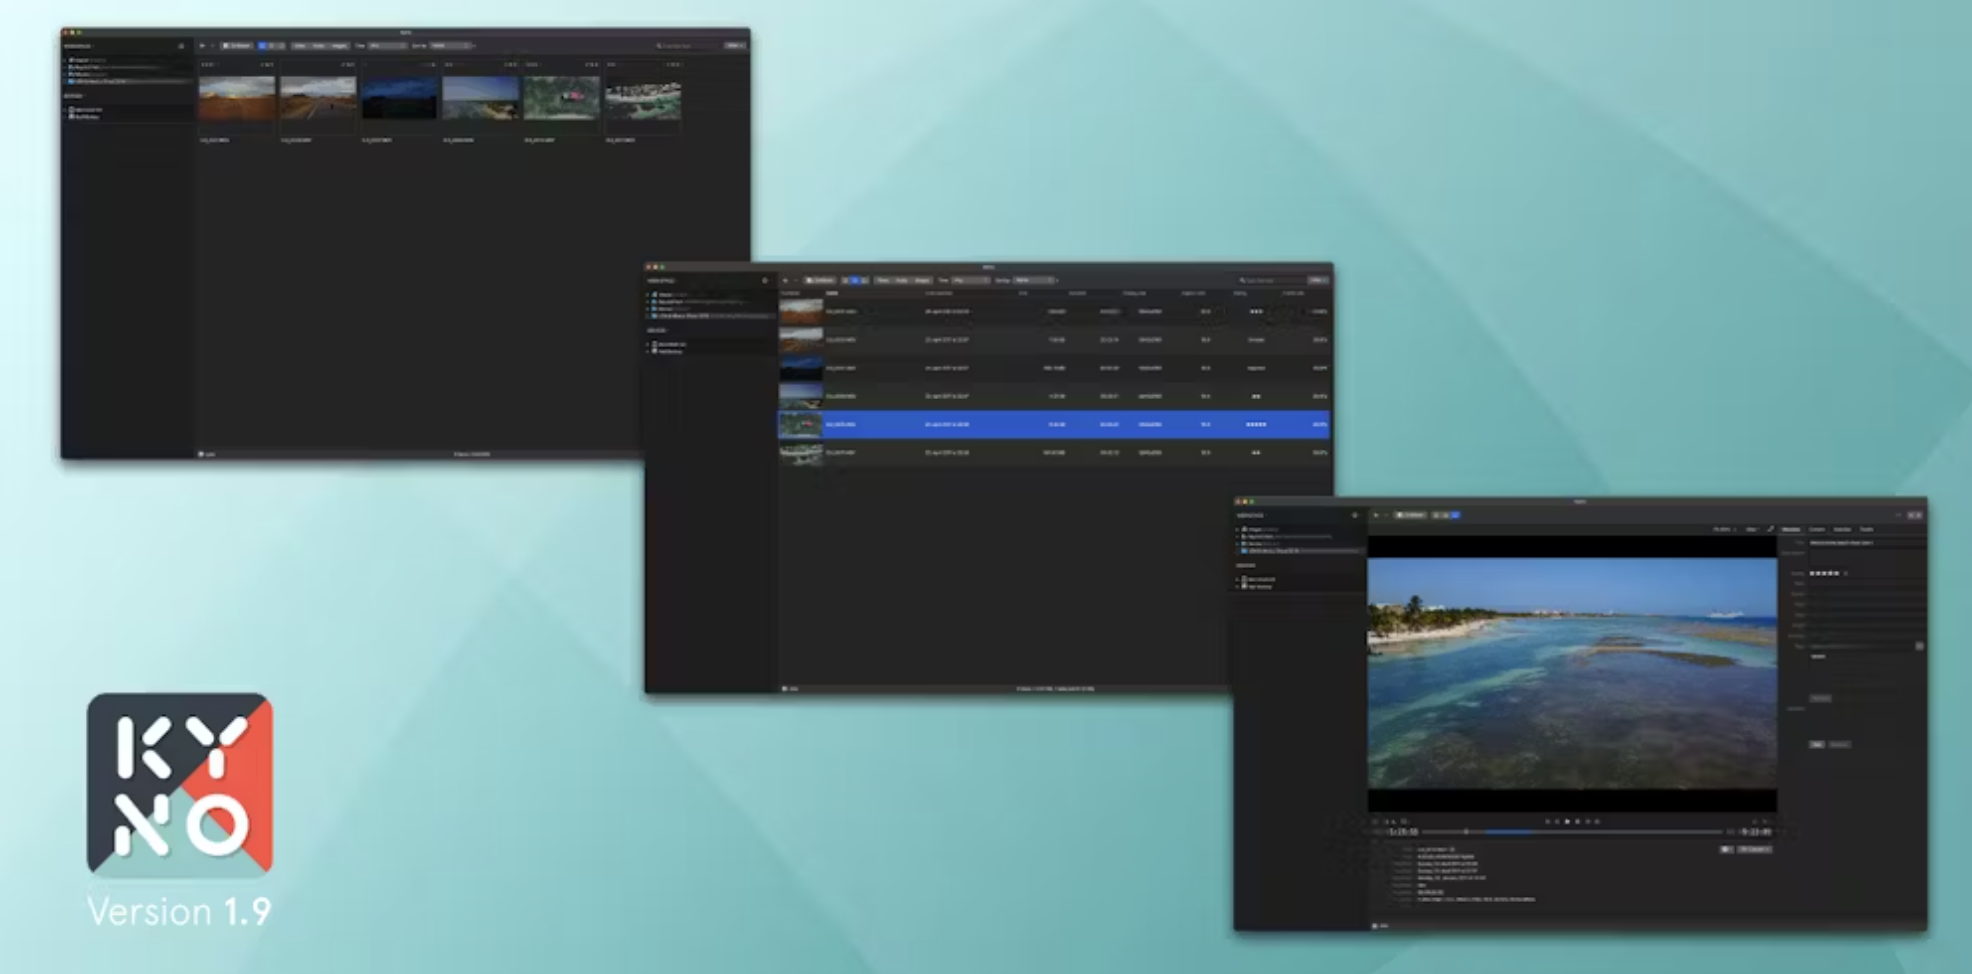Toggle the Audio media filter button

[321, 45]
